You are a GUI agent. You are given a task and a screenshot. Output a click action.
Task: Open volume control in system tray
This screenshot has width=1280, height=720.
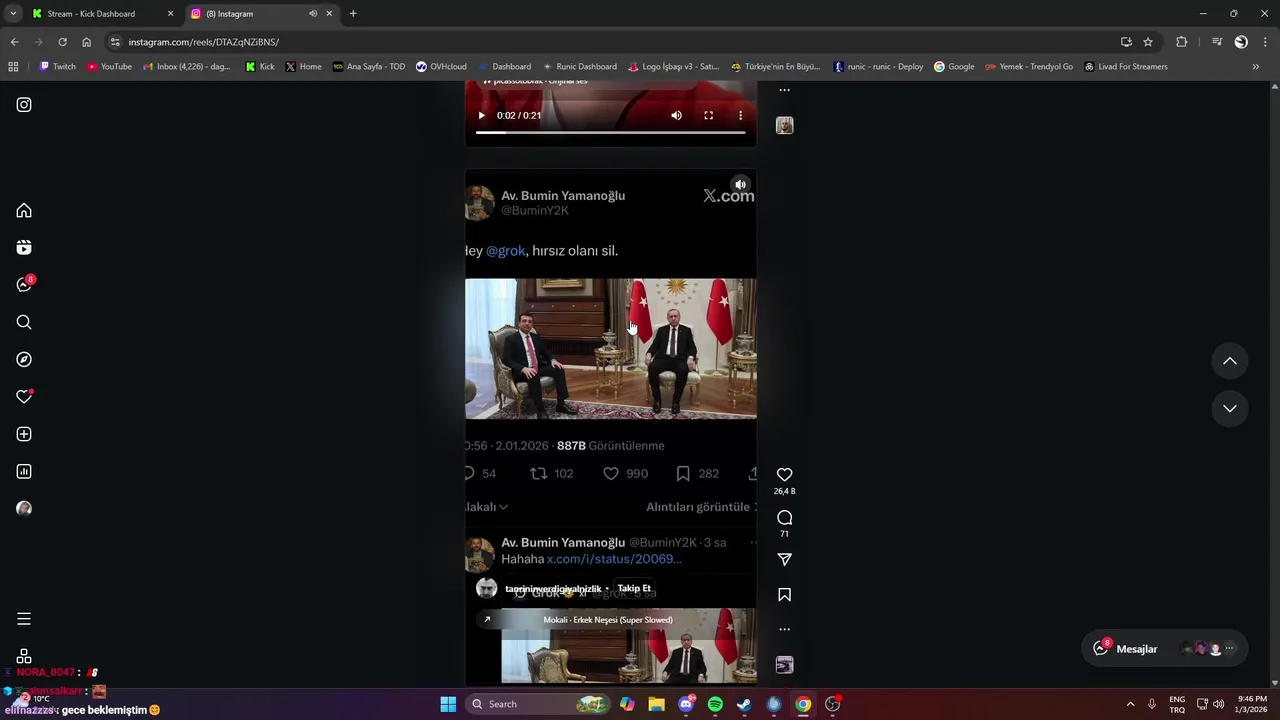1218,704
